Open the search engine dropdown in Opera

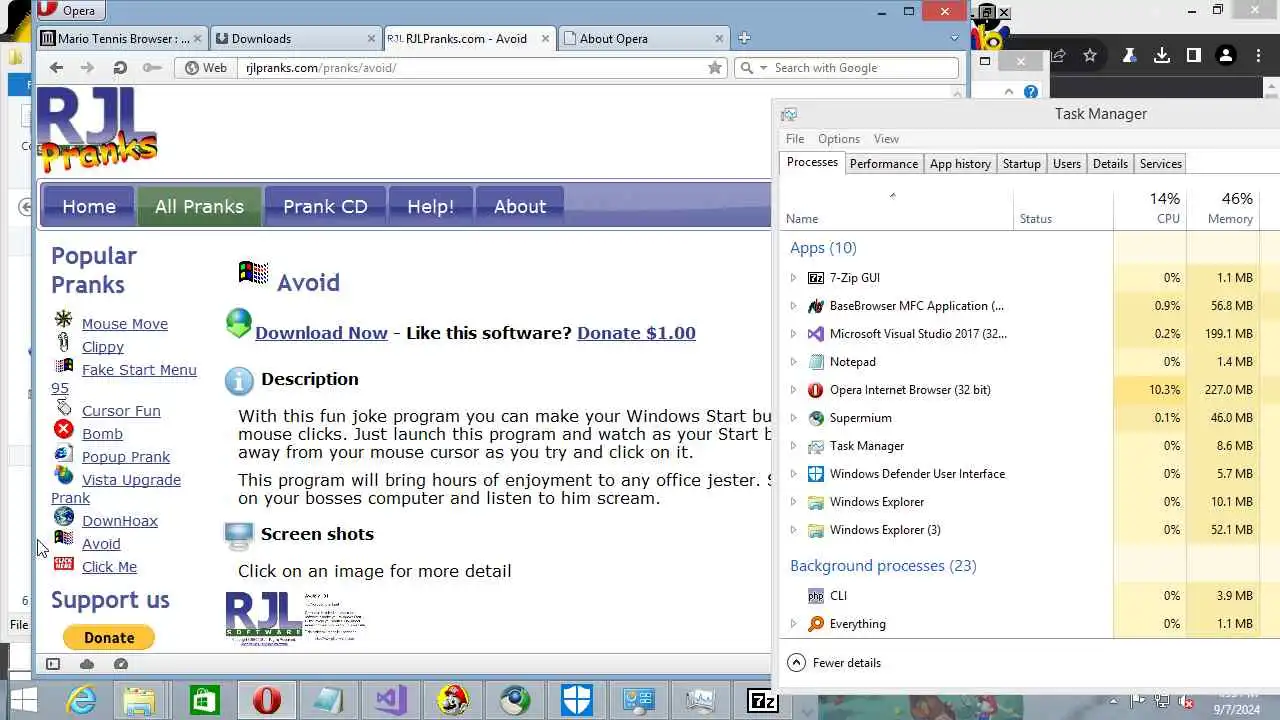764,68
